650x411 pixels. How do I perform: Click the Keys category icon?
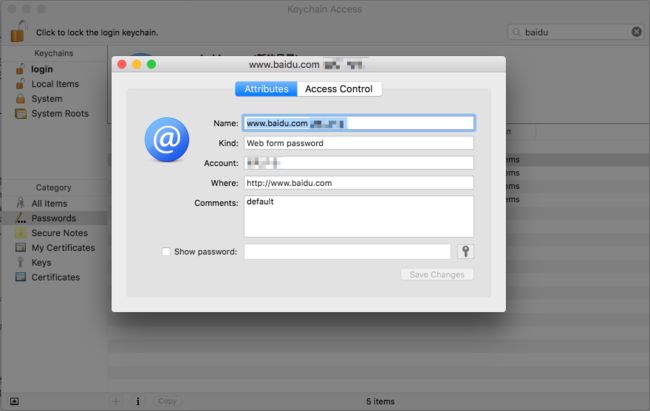coord(20,262)
